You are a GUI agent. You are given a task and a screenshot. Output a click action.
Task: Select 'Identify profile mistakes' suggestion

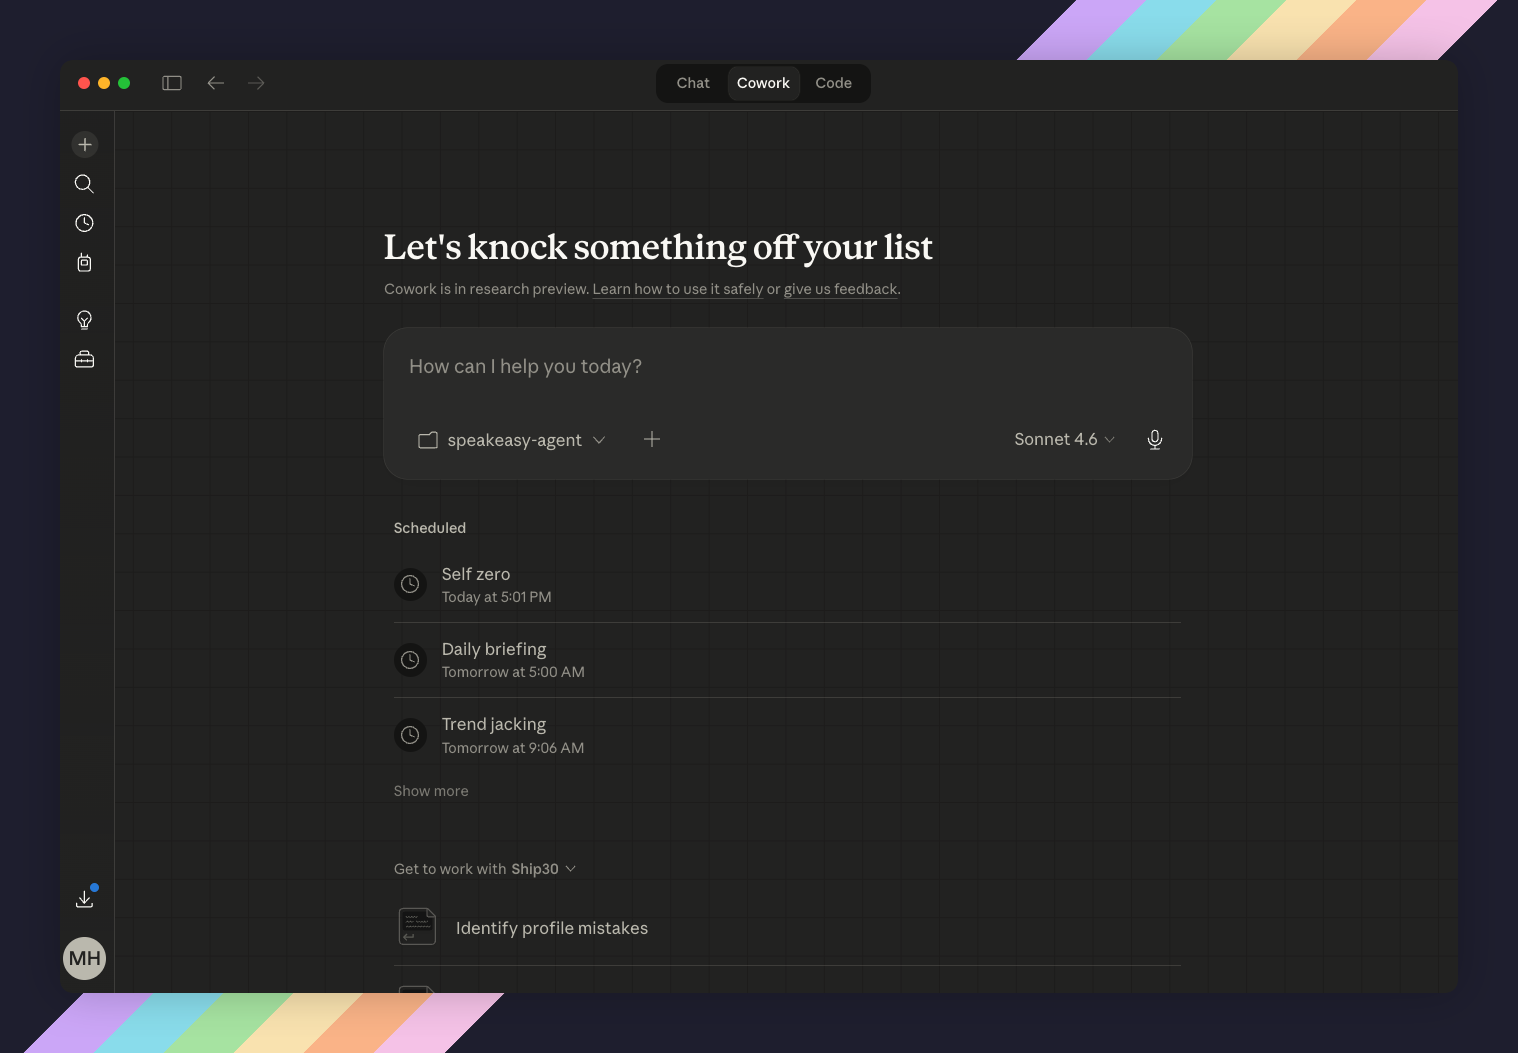point(551,928)
